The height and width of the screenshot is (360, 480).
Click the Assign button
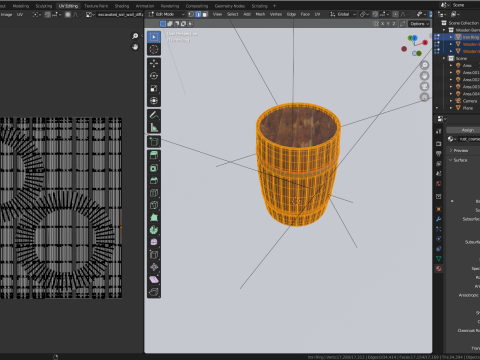[x=464, y=130]
